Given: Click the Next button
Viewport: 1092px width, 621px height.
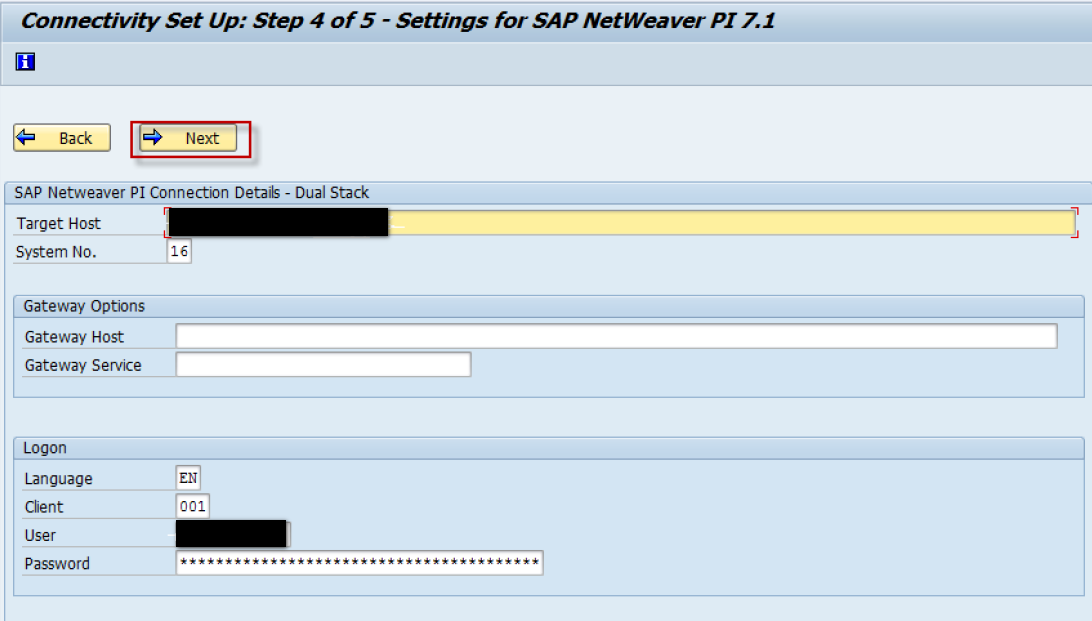Looking at the screenshot, I should pos(188,138).
